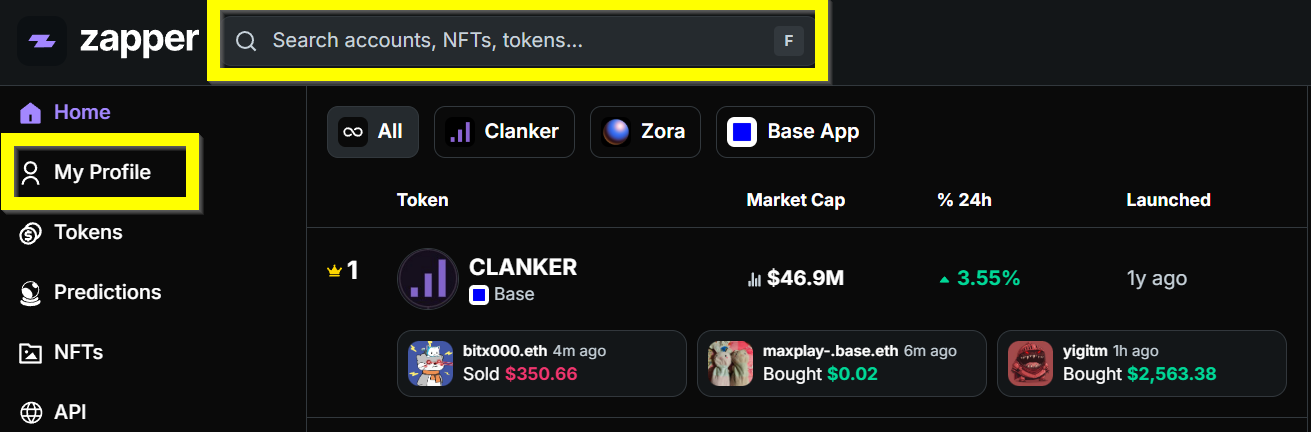Select the Base App filter
The height and width of the screenshot is (432, 1311).
[795, 132]
